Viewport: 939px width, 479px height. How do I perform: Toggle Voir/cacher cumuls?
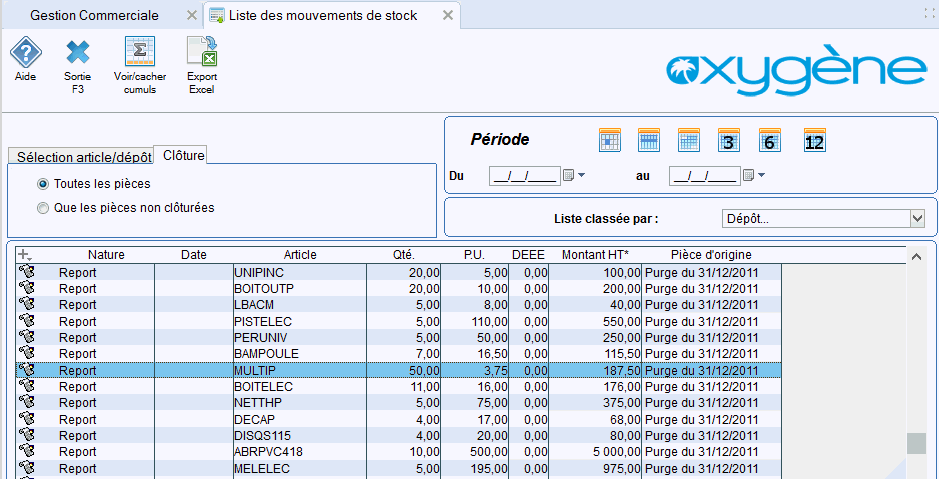(x=140, y=51)
